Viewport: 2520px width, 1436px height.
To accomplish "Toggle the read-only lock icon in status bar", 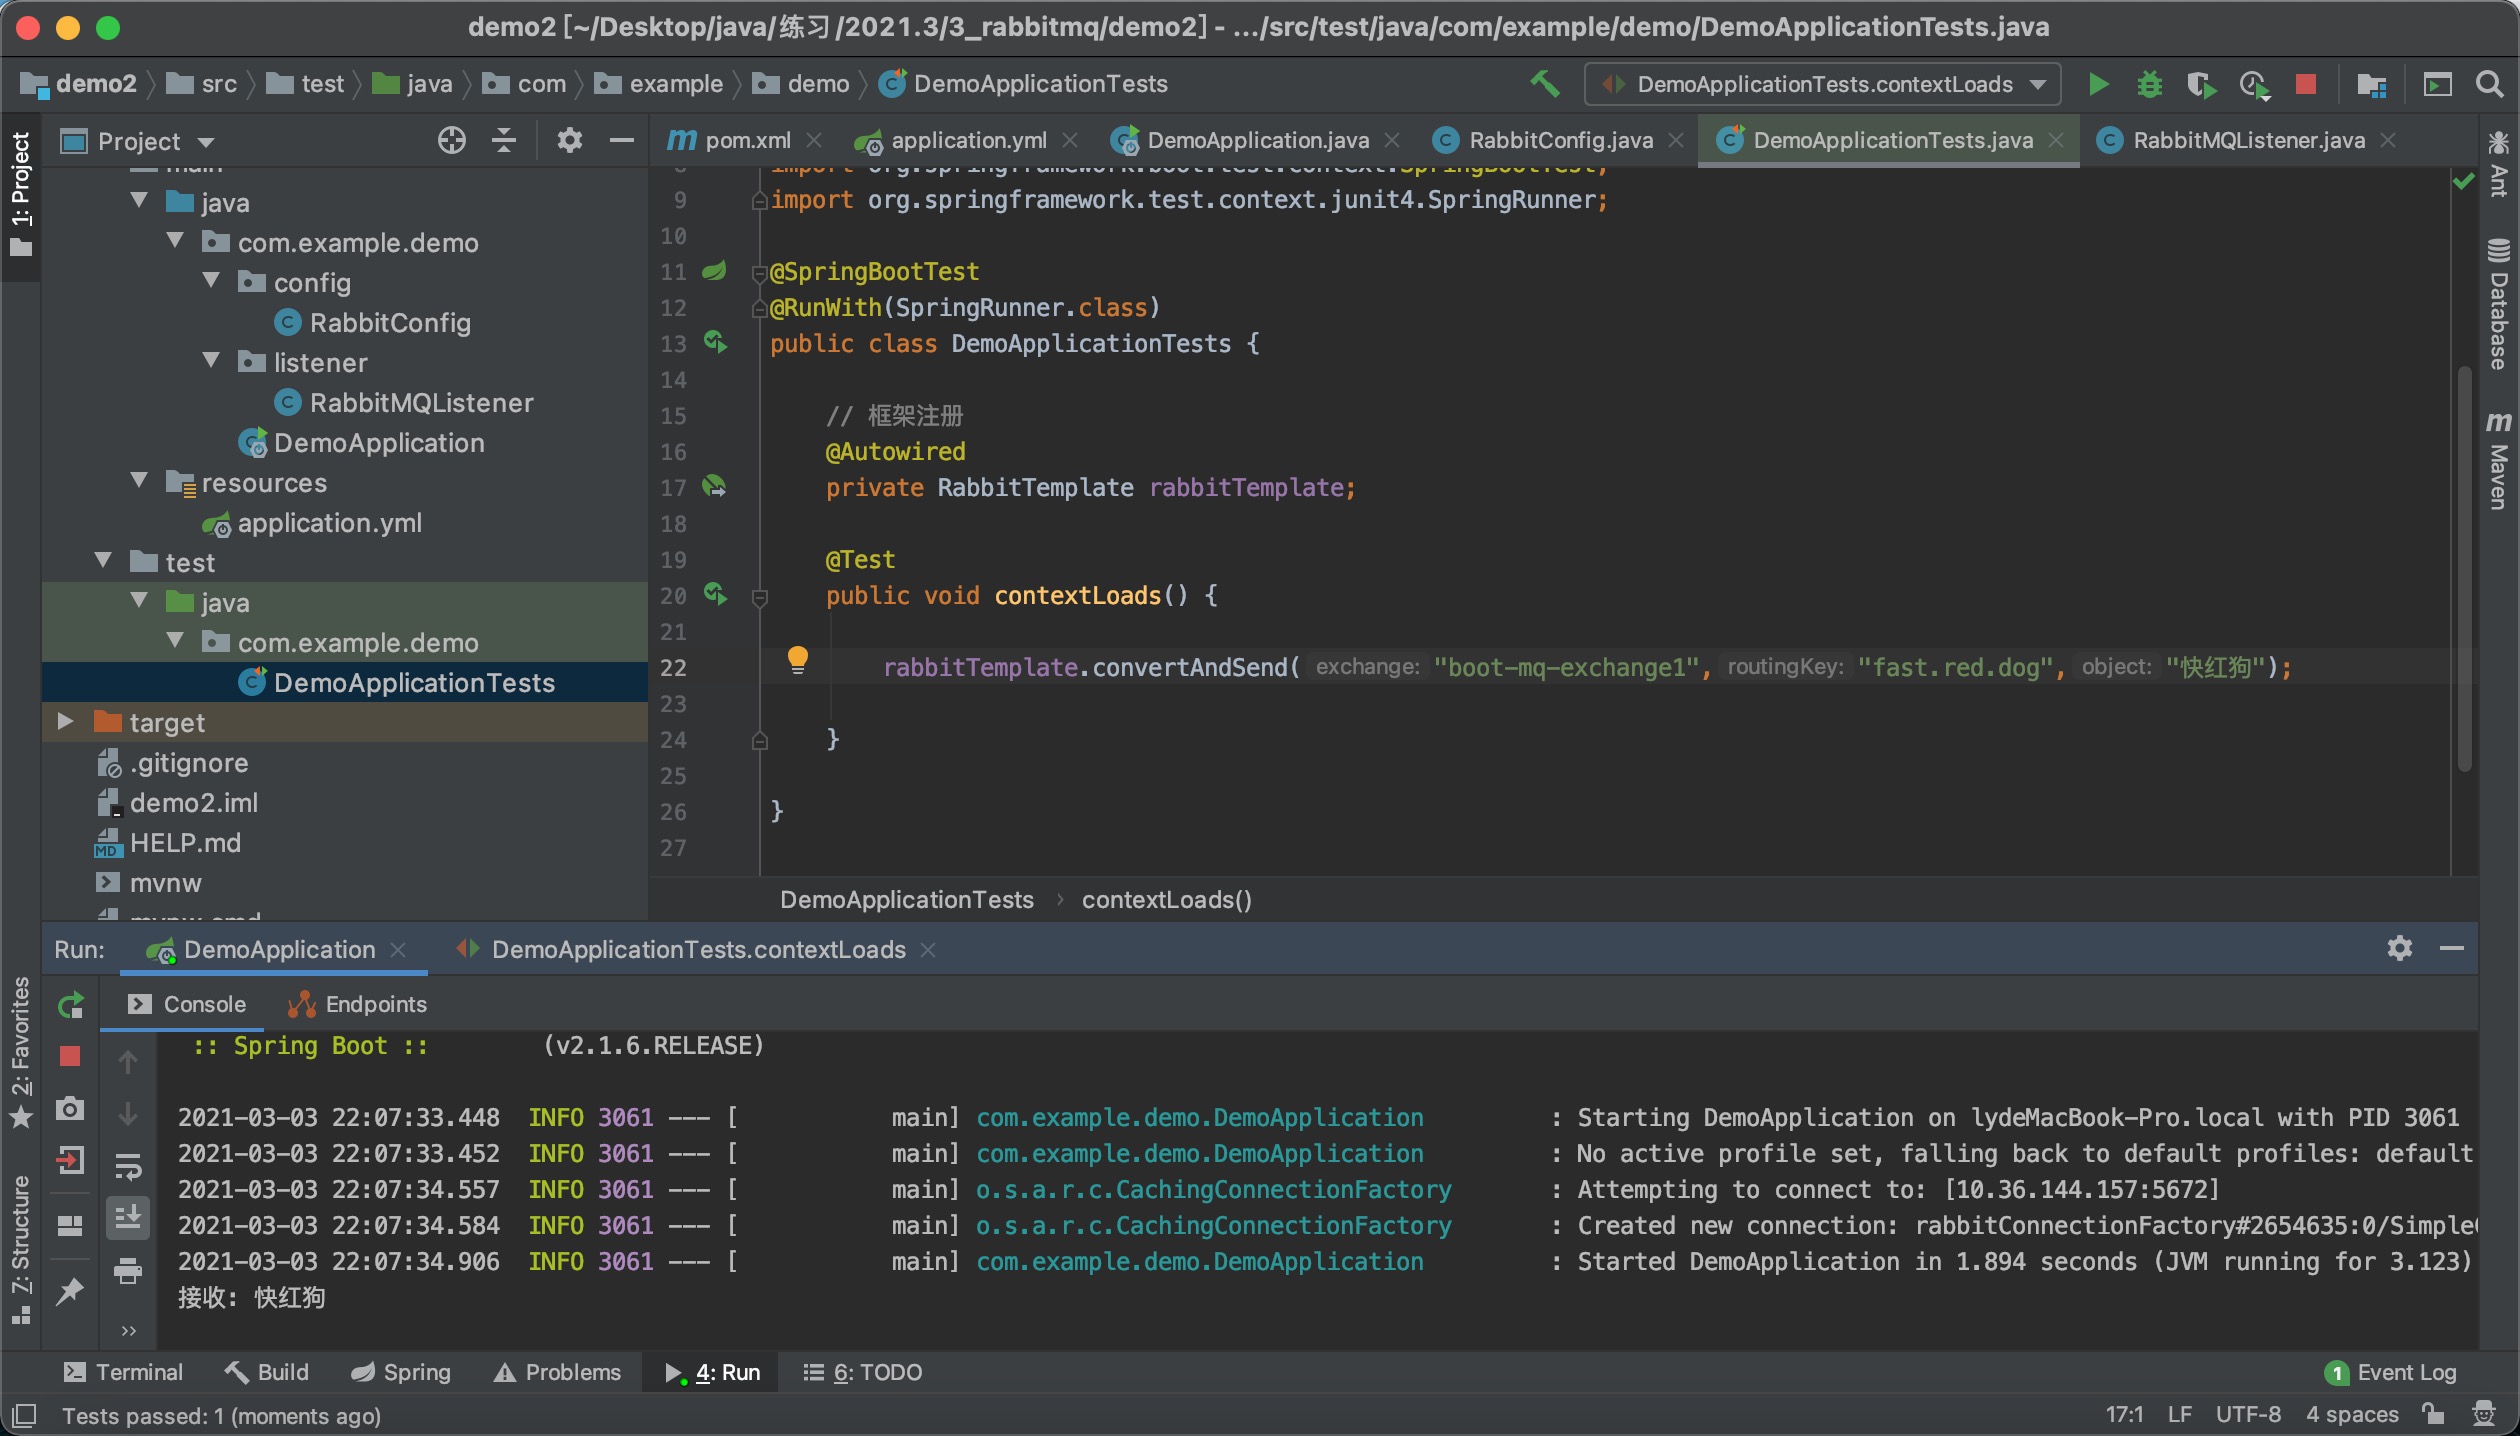I will [x=2433, y=1414].
